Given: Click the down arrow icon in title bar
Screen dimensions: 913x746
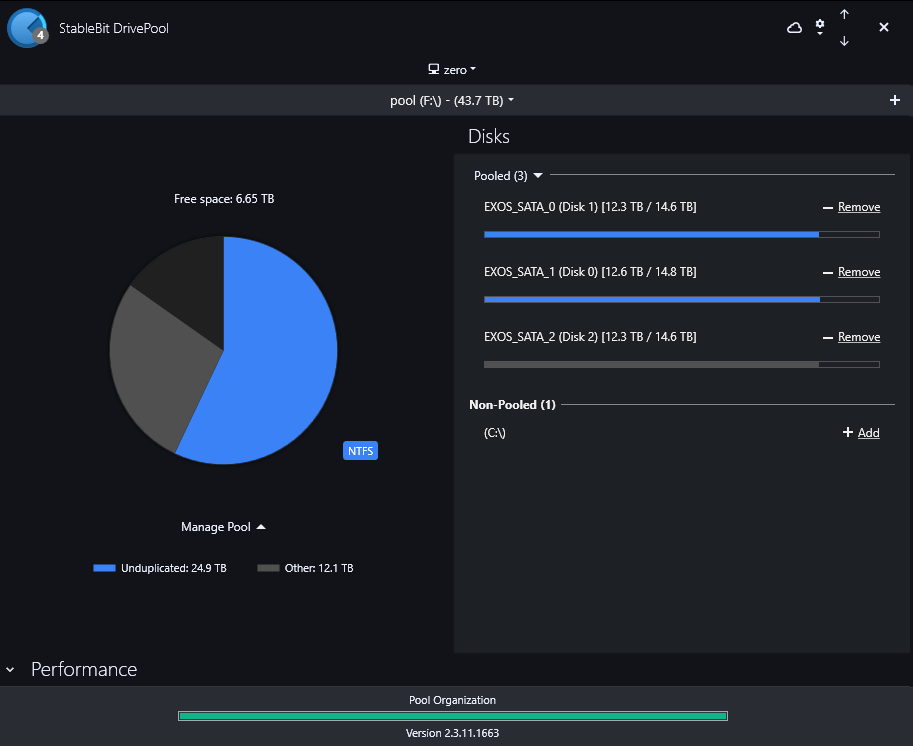Looking at the screenshot, I should 844,41.
